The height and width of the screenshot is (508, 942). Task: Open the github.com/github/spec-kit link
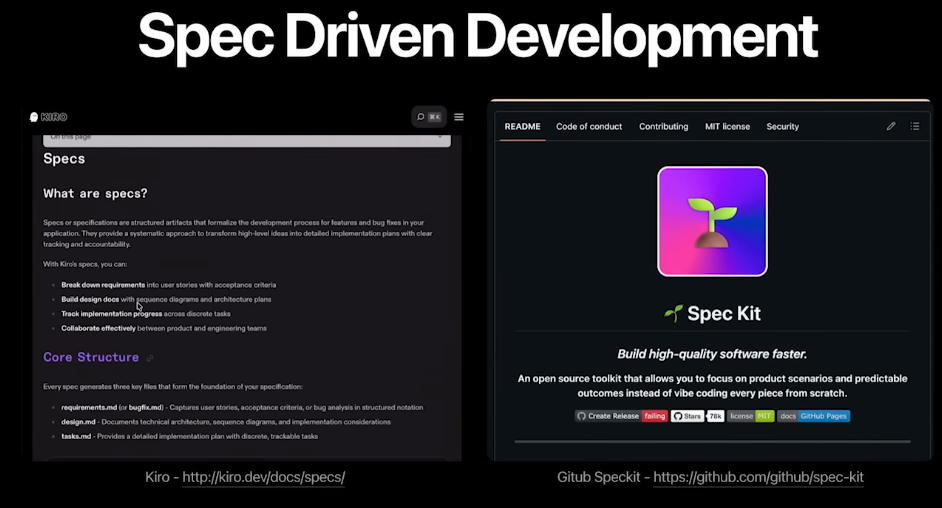(758, 477)
